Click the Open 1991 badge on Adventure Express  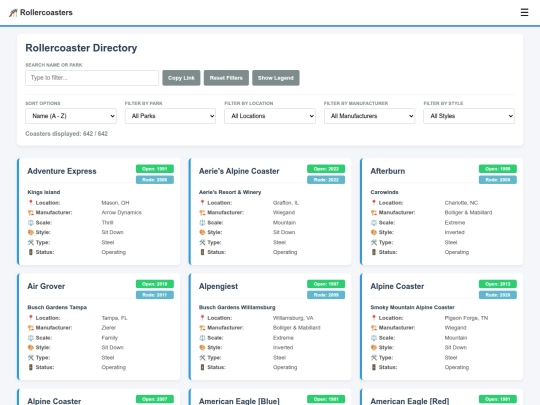click(x=155, y=169)
